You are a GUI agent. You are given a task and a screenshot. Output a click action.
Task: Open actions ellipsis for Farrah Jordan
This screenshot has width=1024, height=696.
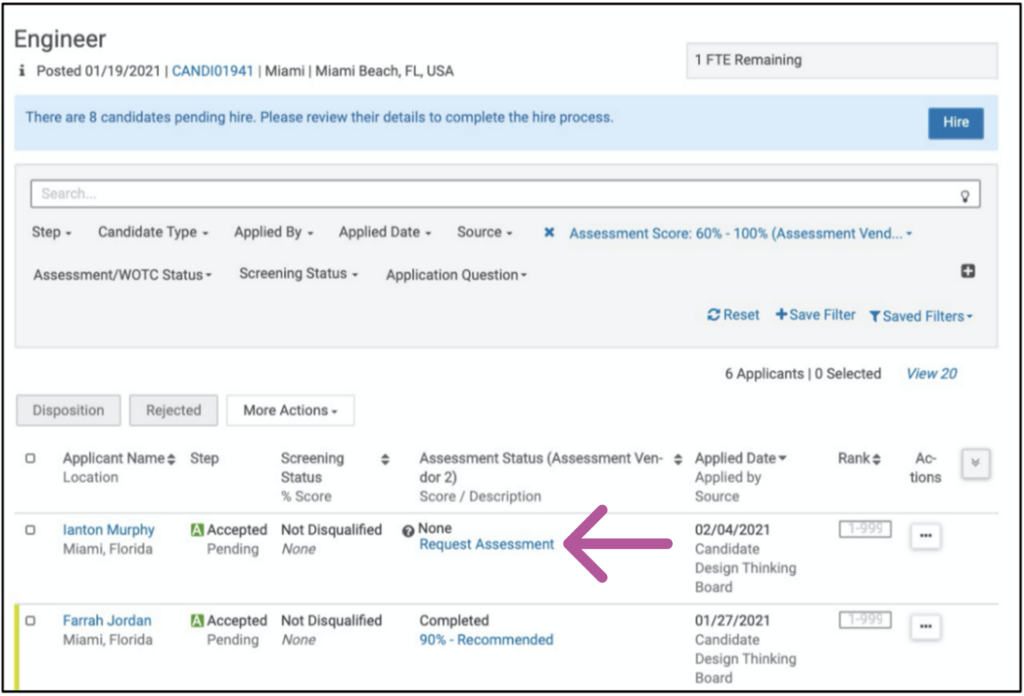[925, 628]
